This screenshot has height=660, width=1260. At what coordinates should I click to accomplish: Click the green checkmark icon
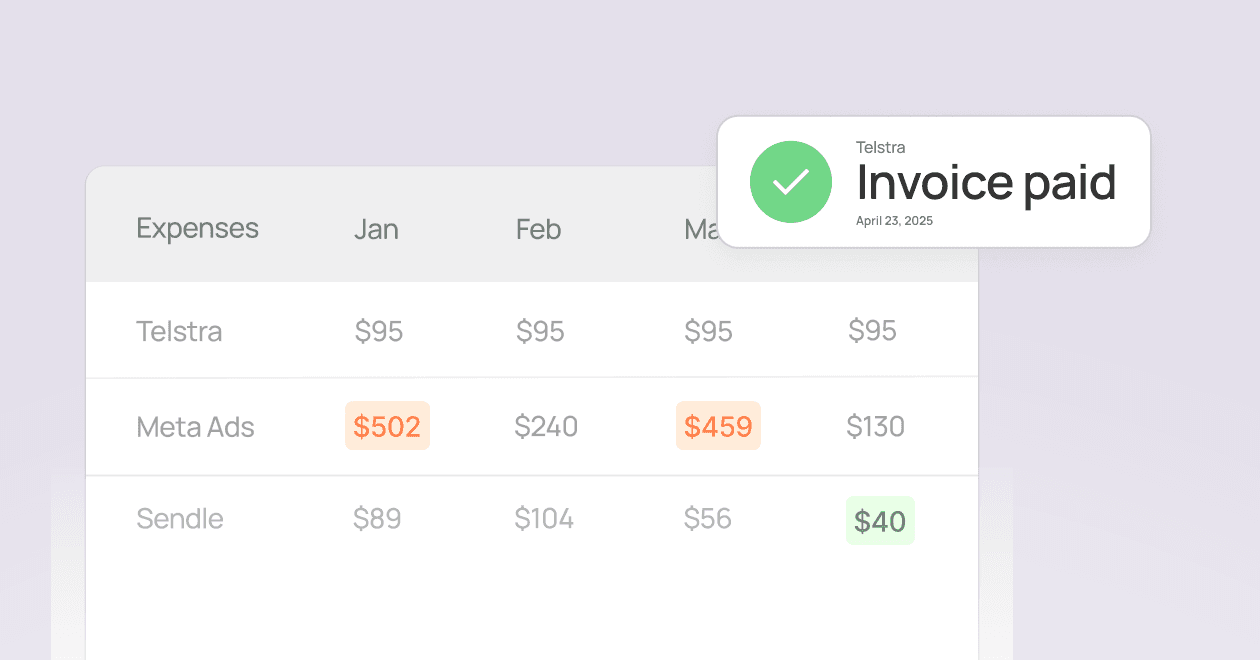(791, 182)
